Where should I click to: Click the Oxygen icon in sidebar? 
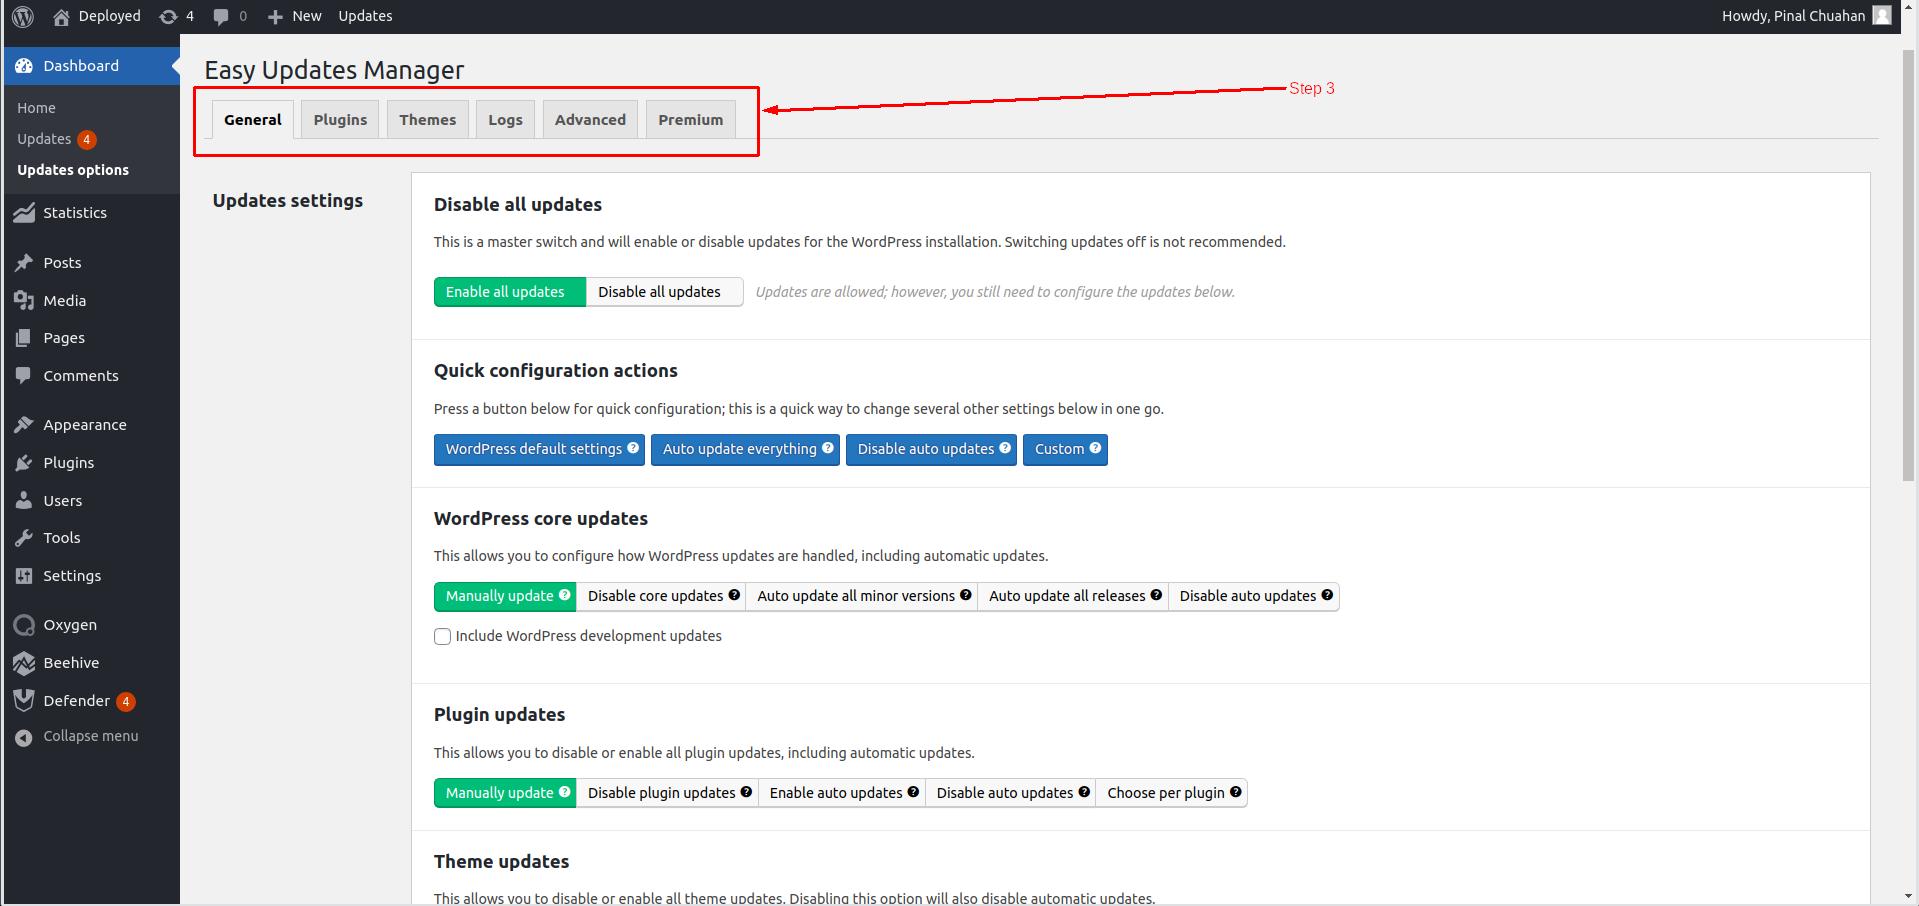(24, 625)
